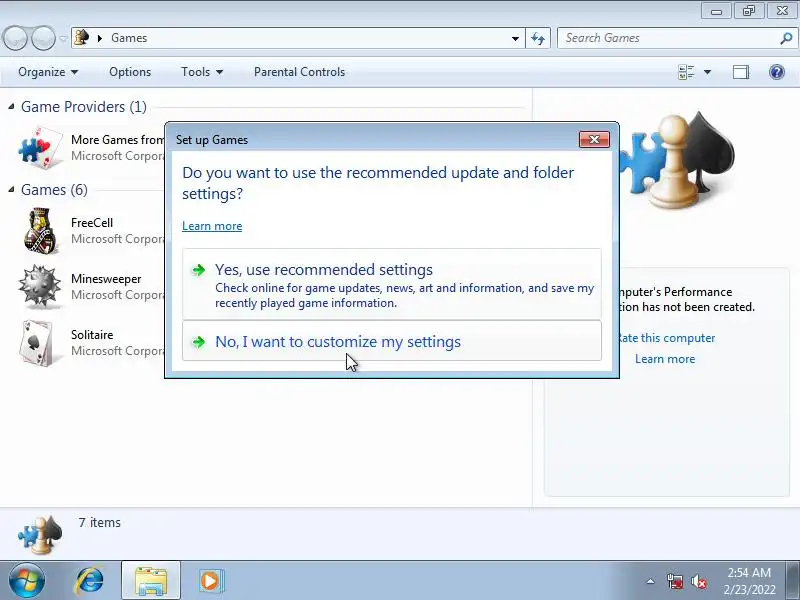Click the More Games puzzle icon
Screen dimensions: 800x600
pos(40,147)
